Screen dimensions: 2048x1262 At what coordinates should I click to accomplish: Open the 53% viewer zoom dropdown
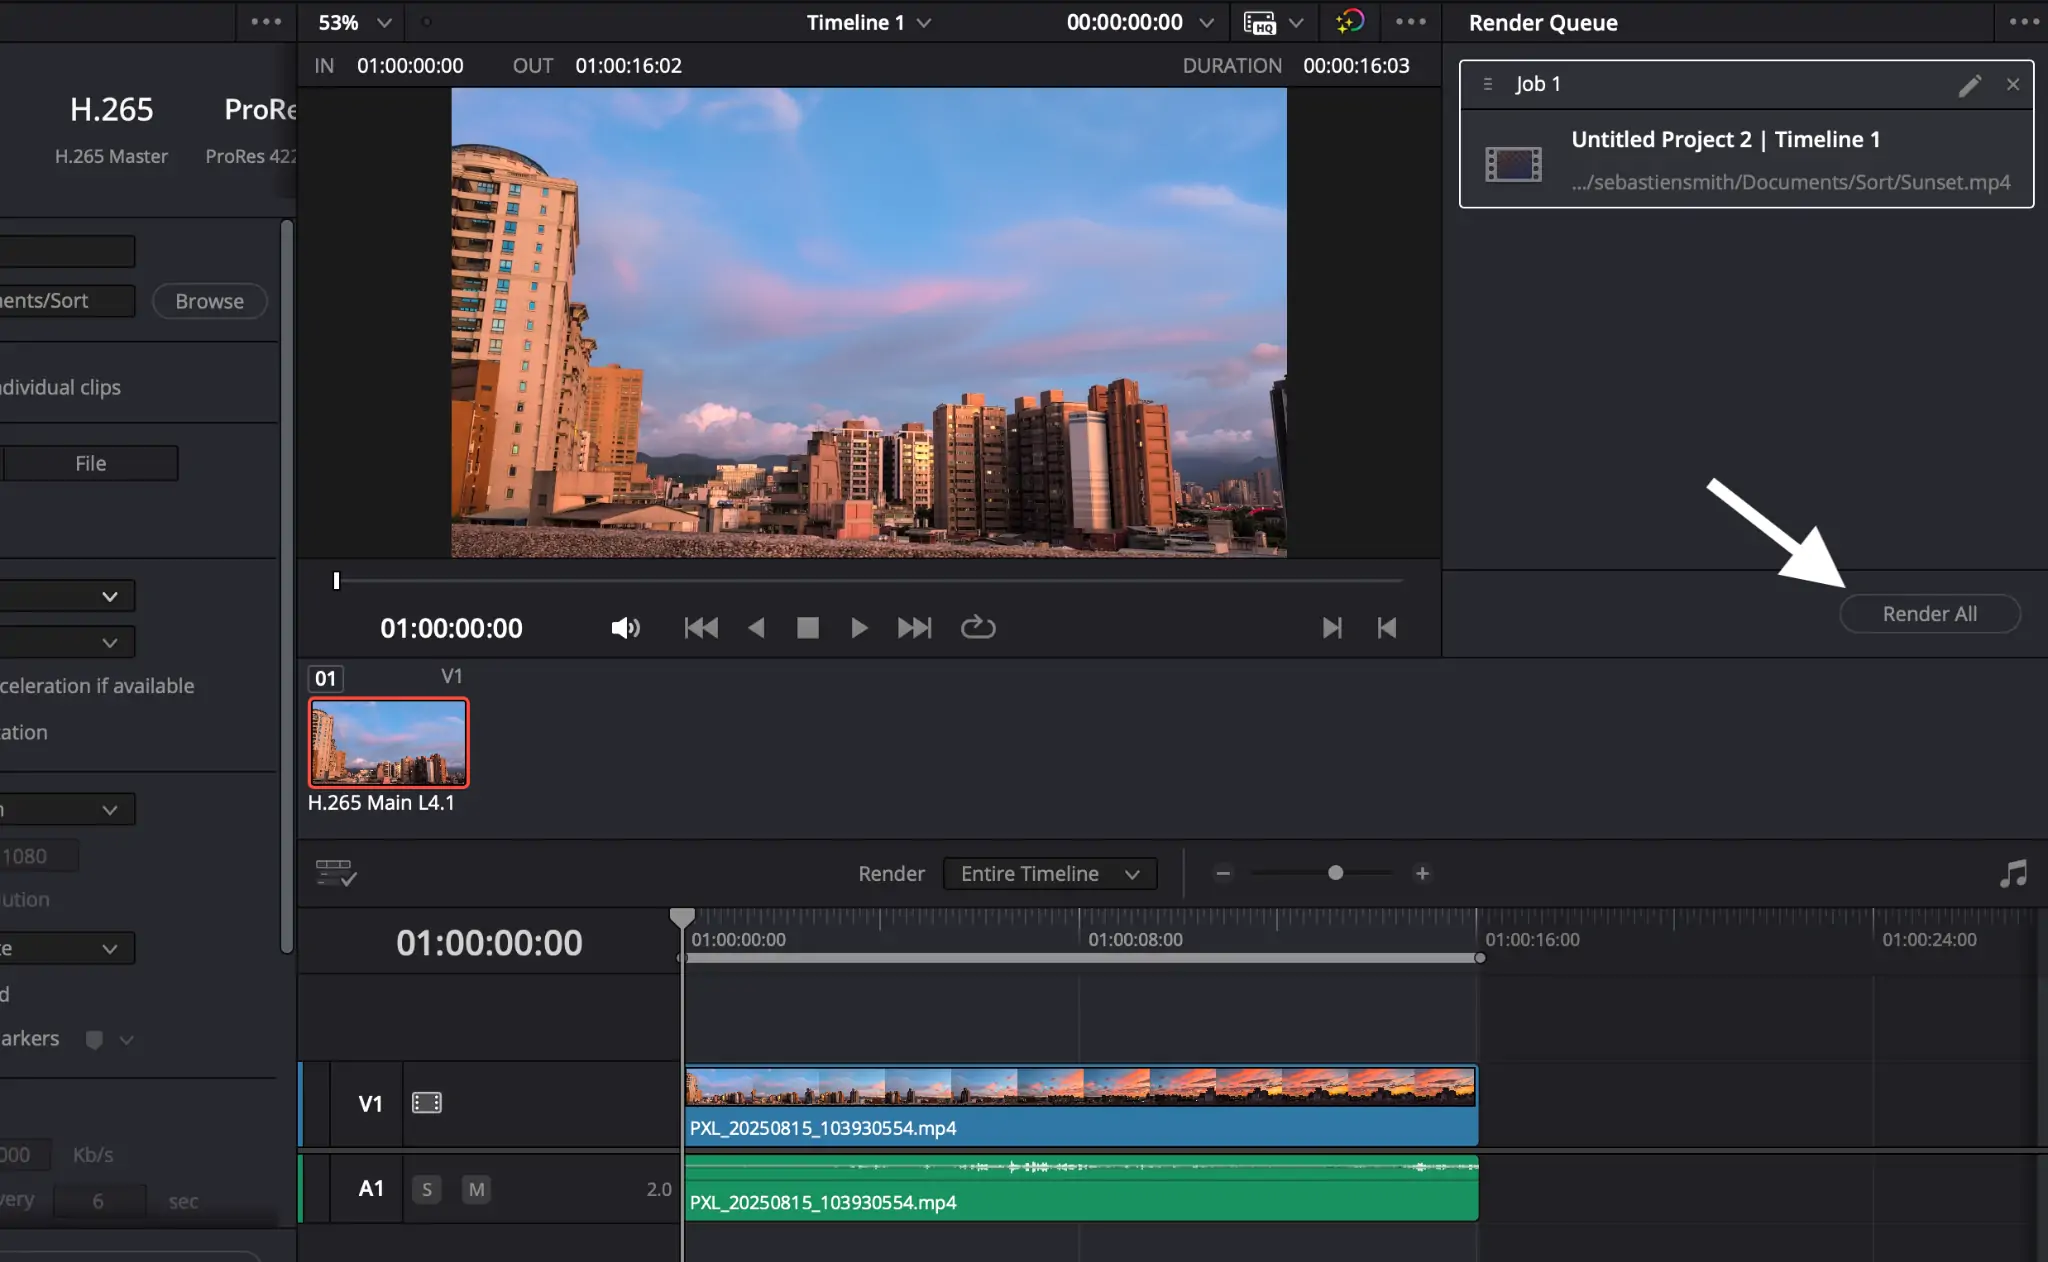(355, 22)
